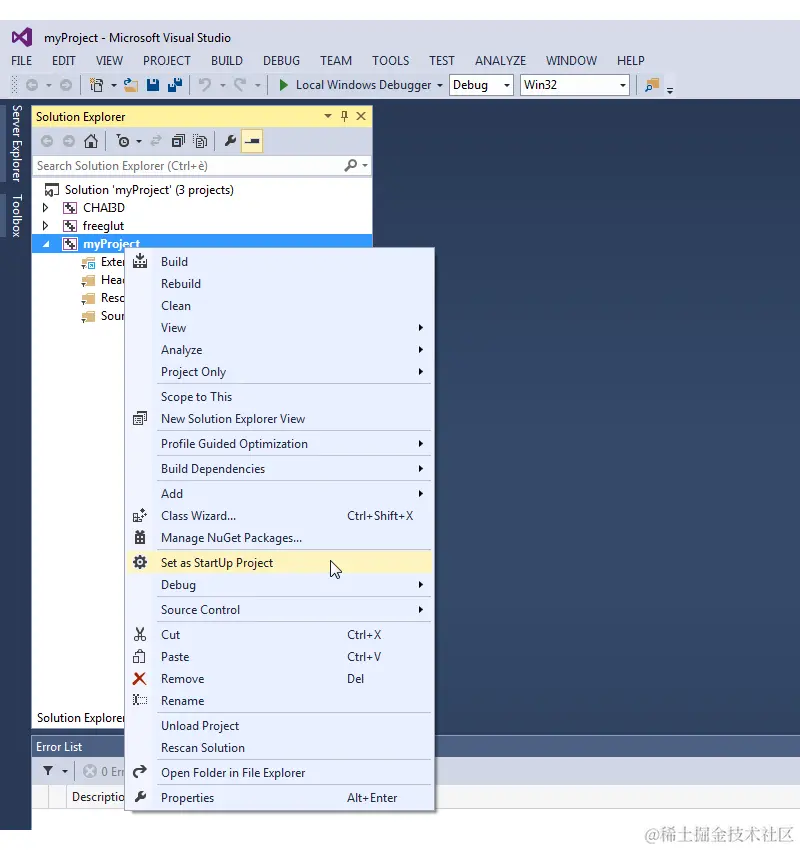This screenshot has width=800, height=850.
Task: Open the Undo history dropdown arrow
Action: point(222,86)
